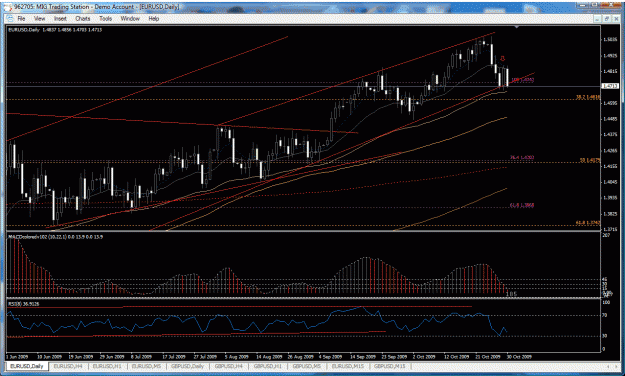Click the current price label 1.4713
Screen dimensions: 625x376
(610, 86)
